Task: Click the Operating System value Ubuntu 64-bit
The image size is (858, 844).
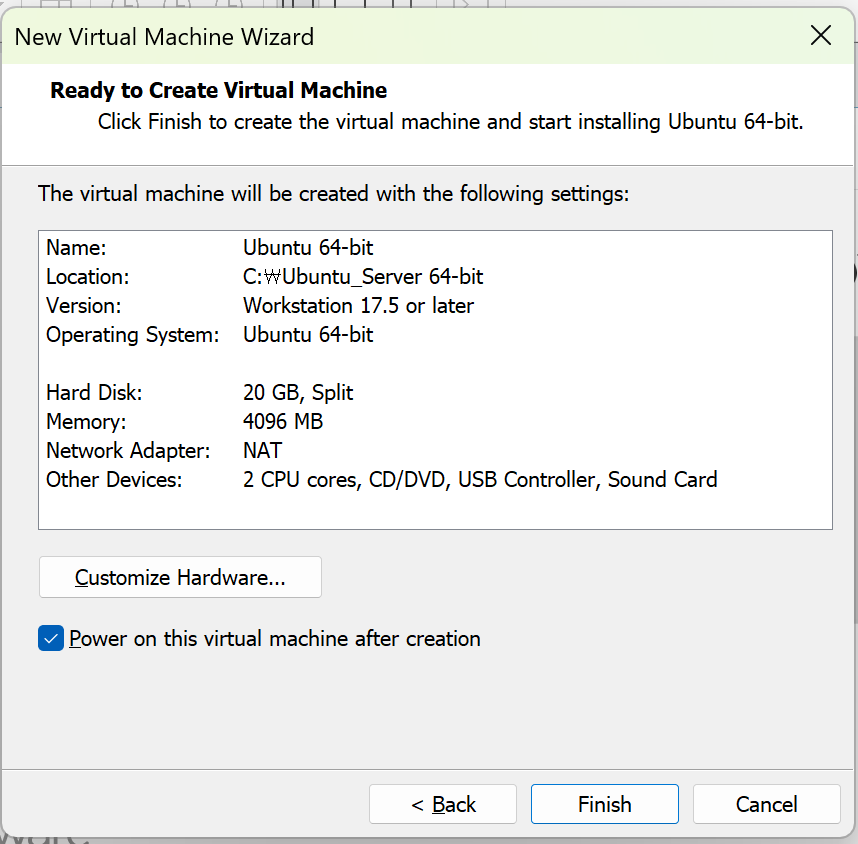Action: pyautogui.click(x=308, y=334)
